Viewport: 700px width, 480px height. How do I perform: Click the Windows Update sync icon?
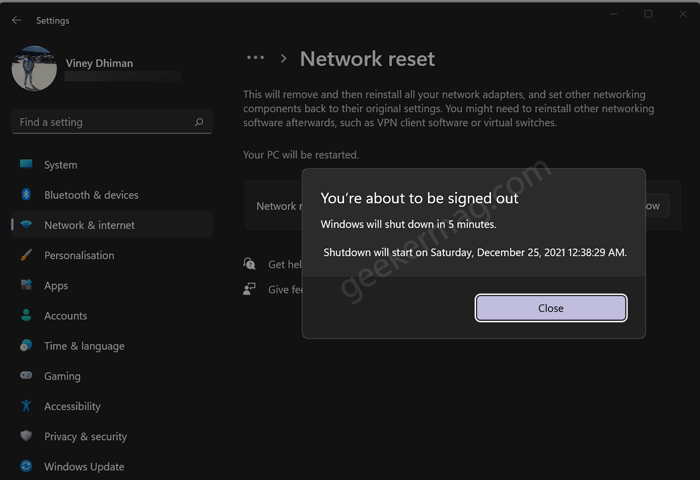tap(26, 466)
